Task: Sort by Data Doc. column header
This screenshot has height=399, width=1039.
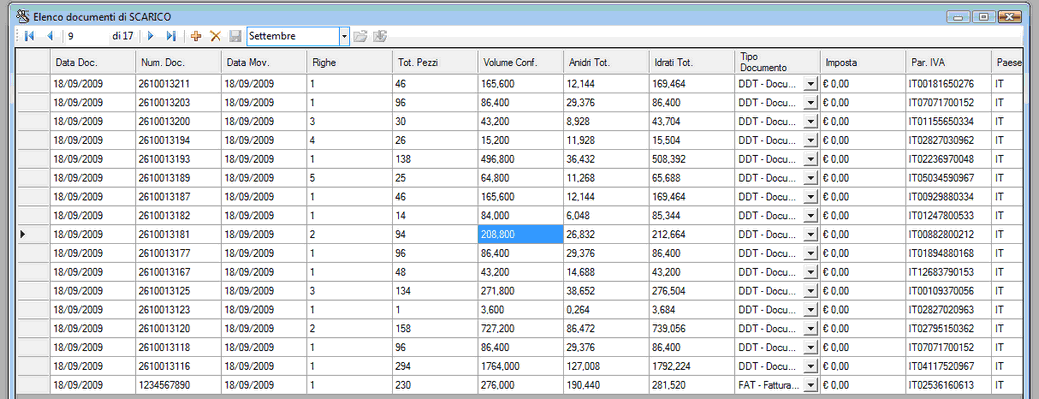Action: coord(93,63)
